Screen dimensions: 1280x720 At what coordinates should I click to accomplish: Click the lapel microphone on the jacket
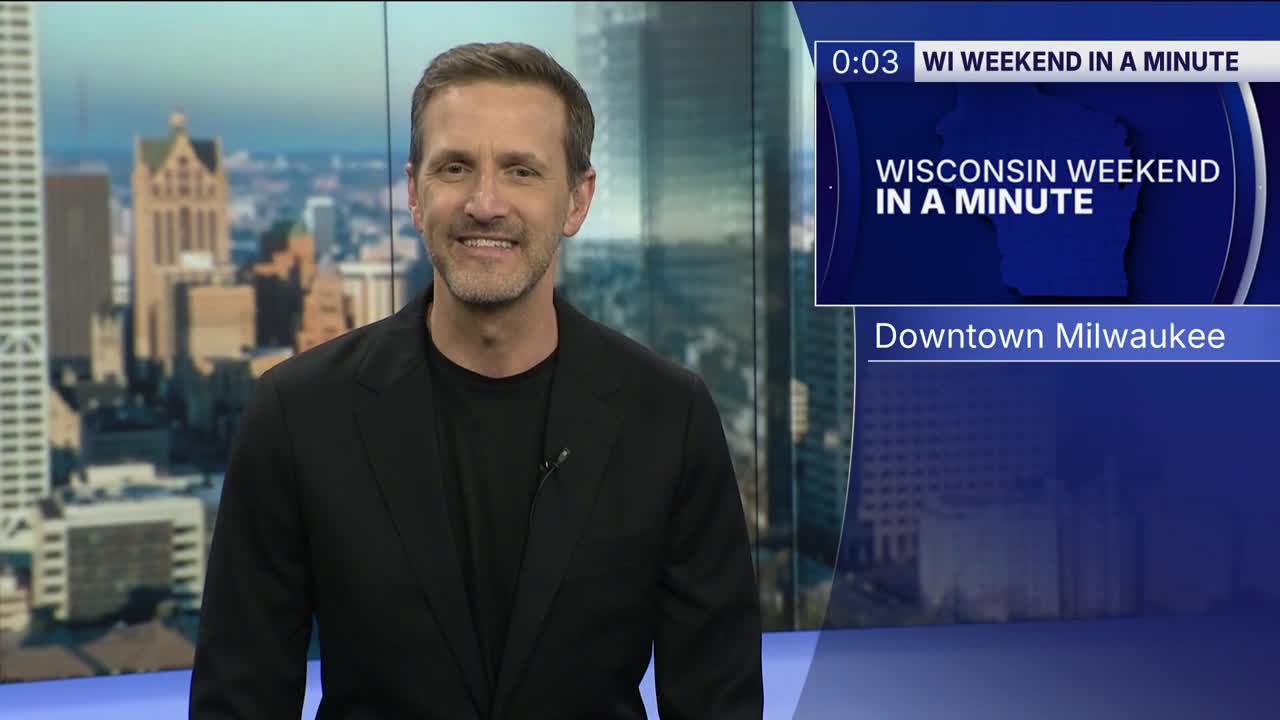click(x=557, y=459)
